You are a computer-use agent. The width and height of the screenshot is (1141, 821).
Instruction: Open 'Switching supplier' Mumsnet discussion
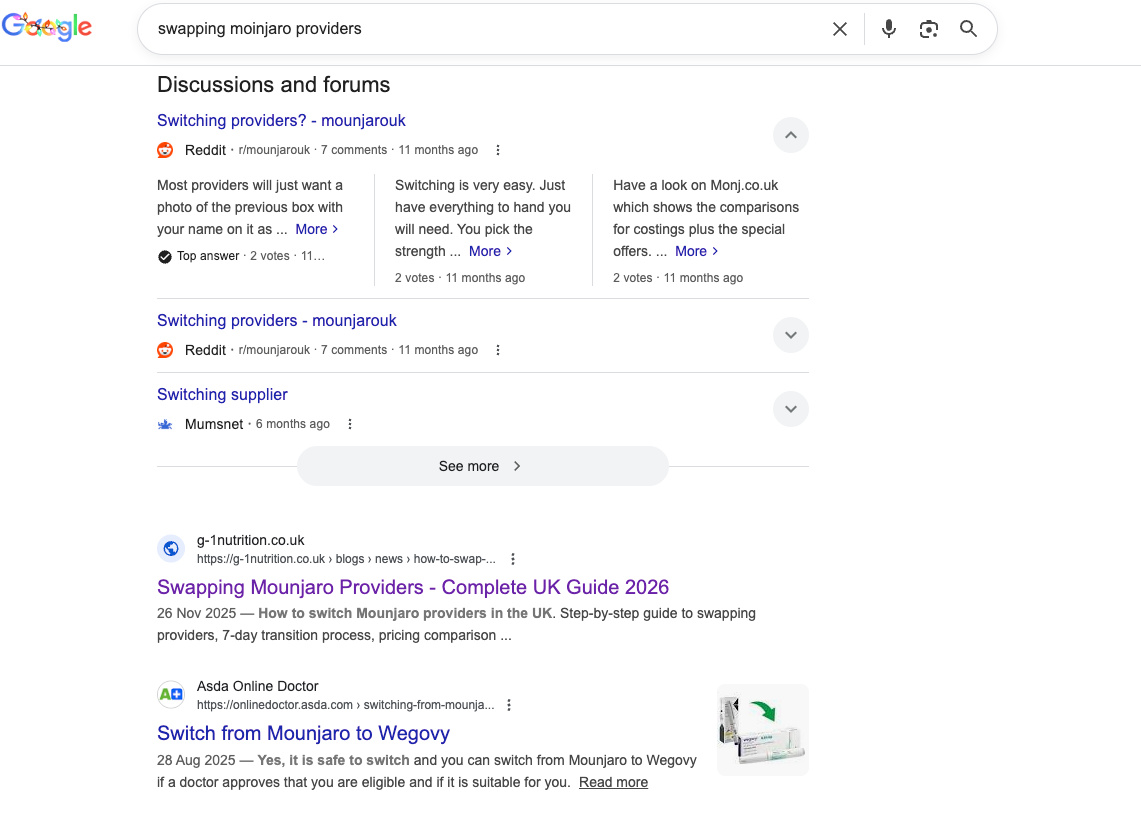coord(222,394)
